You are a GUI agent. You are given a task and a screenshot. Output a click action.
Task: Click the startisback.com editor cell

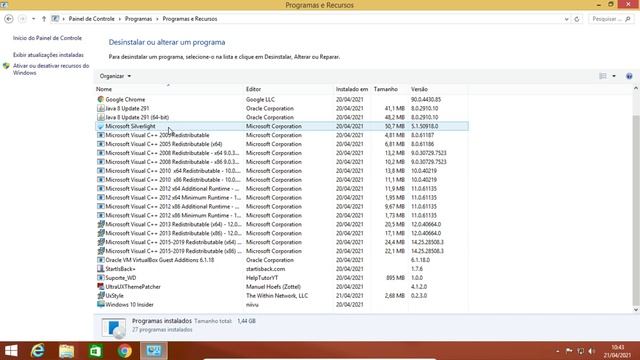pyautogui.click(x=265, y=269)
